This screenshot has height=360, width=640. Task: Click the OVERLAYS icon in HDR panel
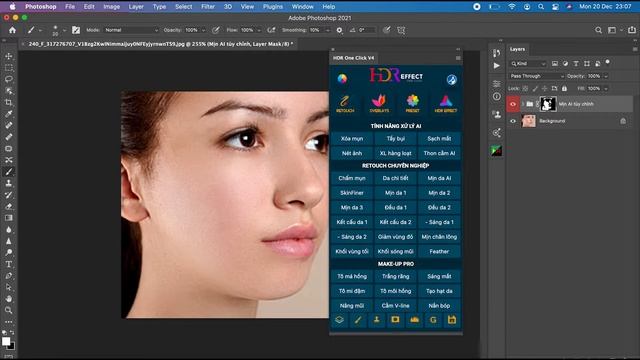[379, 103]
